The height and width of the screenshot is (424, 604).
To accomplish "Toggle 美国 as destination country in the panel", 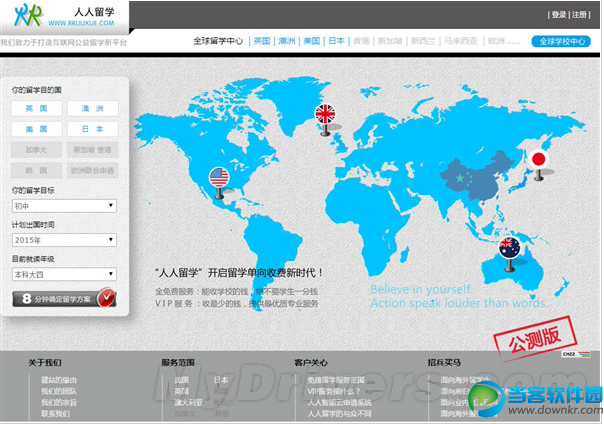I will point(36,129).
